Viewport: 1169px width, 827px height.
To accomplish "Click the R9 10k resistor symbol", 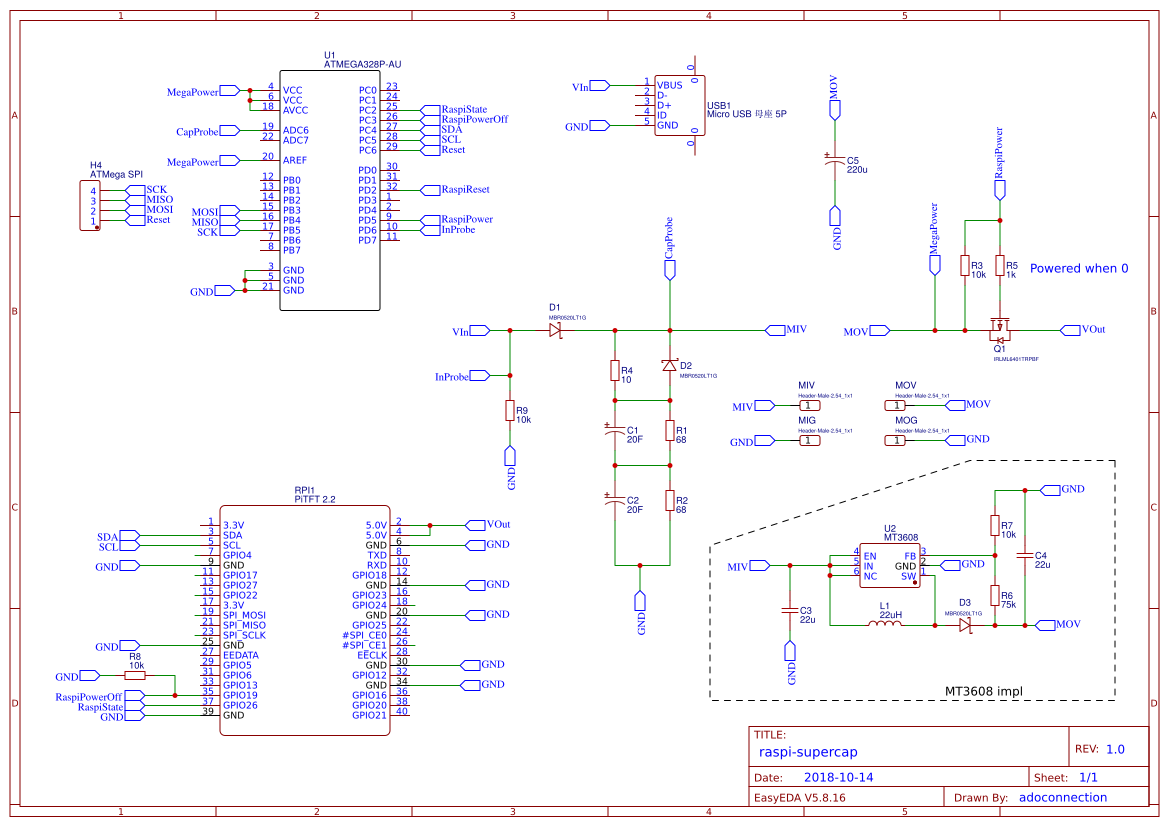I will click(510, 411).
